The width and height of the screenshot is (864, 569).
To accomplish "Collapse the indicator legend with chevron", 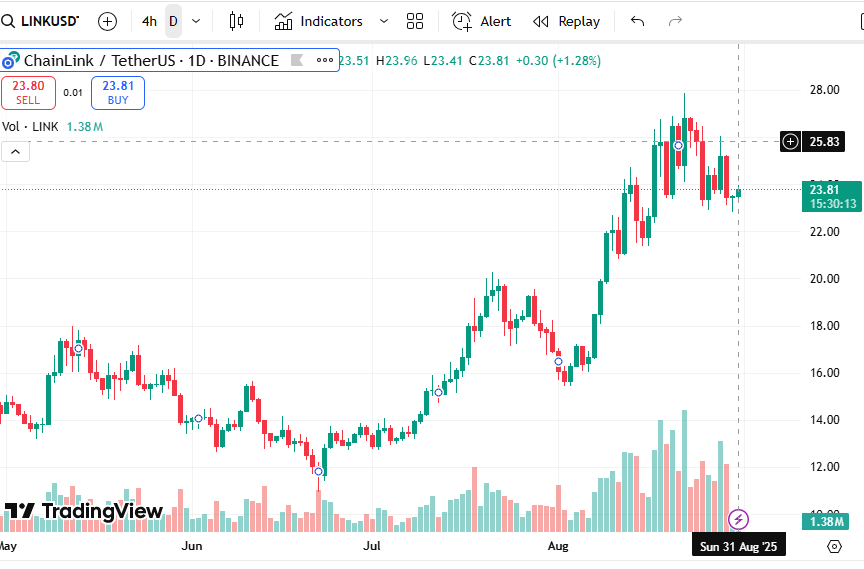I will (x=15, y=152).
